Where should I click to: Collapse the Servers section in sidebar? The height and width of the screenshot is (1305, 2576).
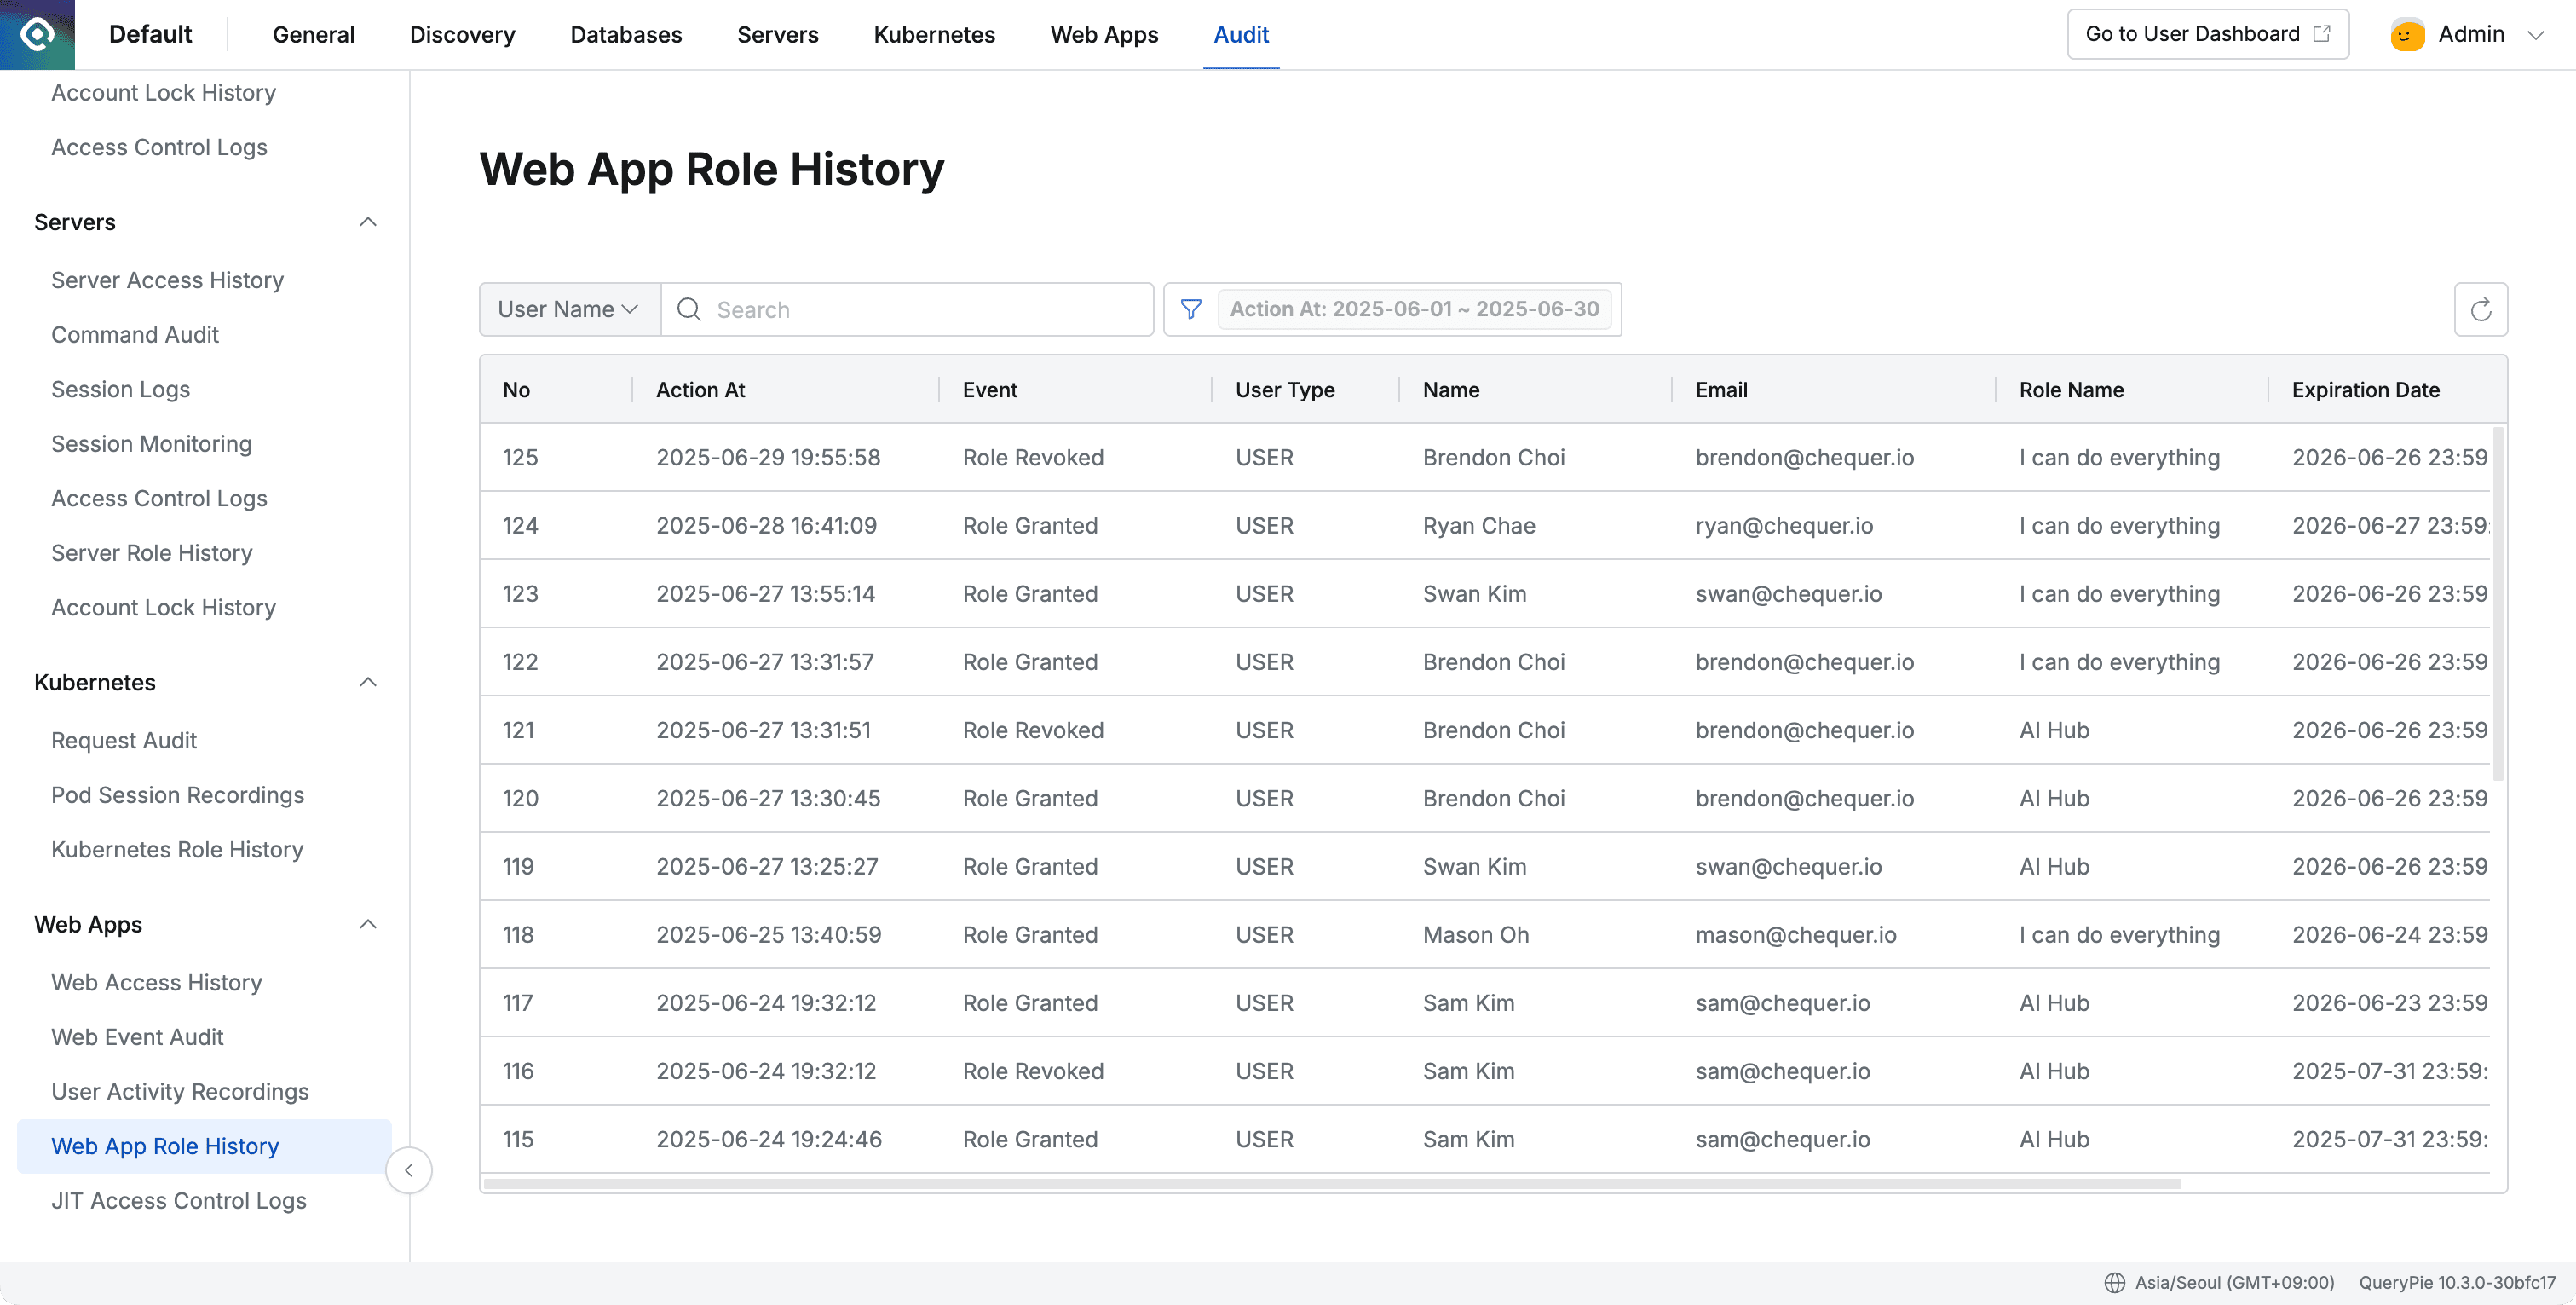point(367,222)
